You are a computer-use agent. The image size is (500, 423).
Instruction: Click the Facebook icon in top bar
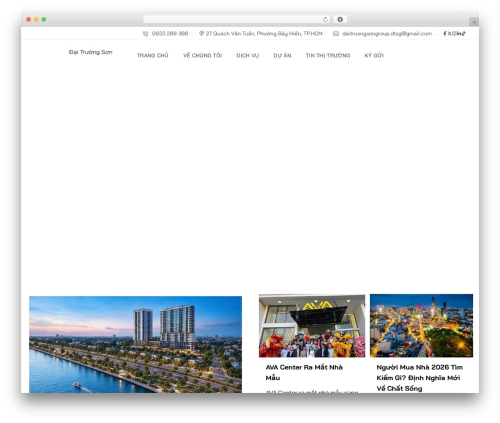click(x=445, y=33)
